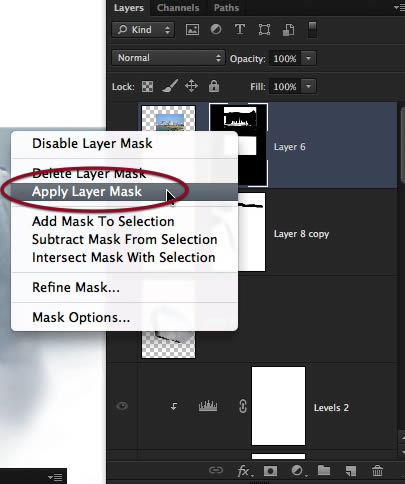Open the Opacity slider arrow
The height and width of the screenshot is (484, 405).
pos(308,58)
